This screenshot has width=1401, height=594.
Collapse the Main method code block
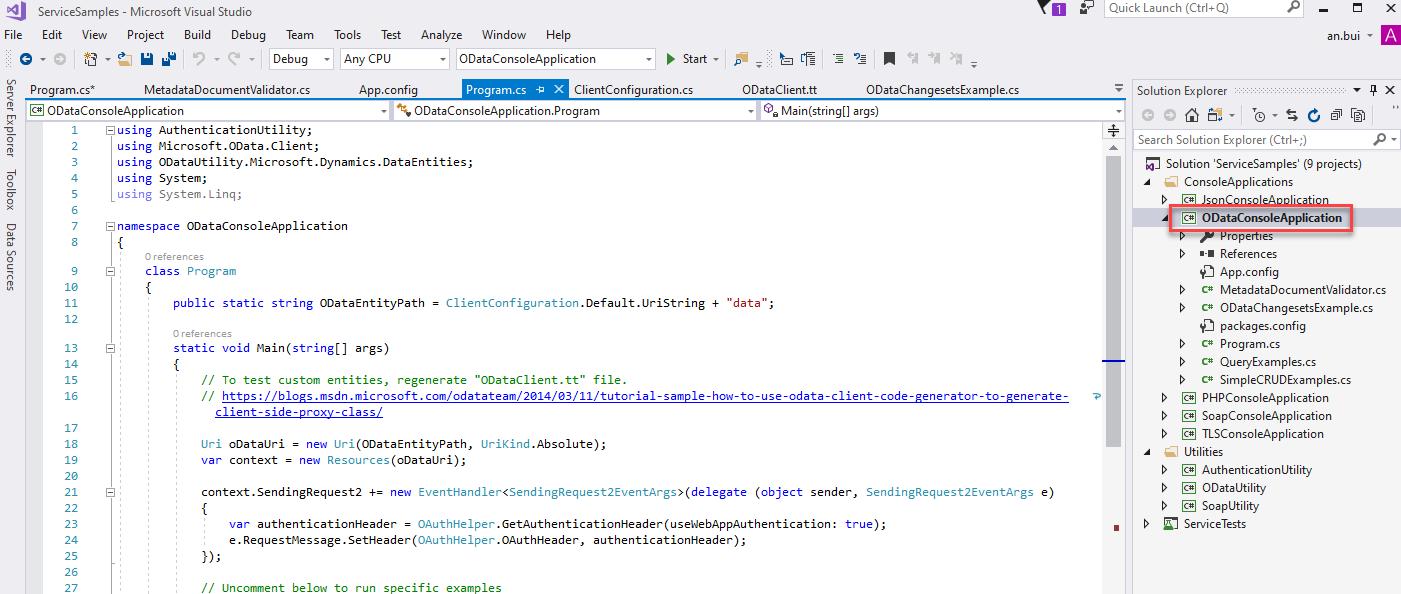click(110, 348)
